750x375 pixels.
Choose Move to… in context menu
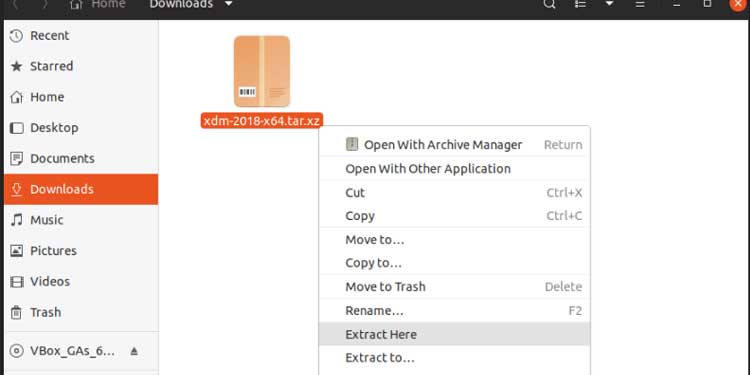(454, 240)
